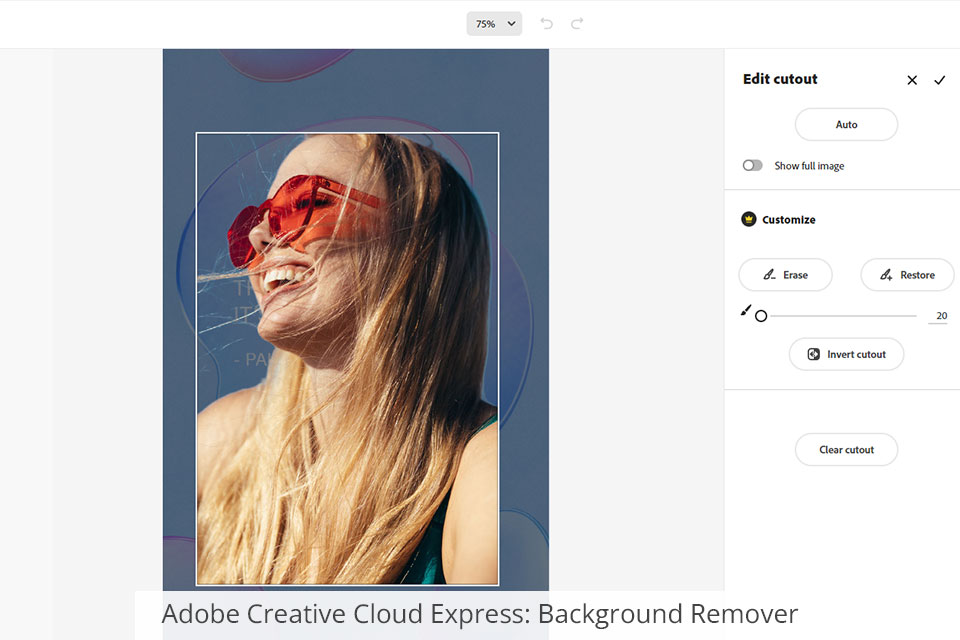Click the Auto cutout button

point(846,124)
